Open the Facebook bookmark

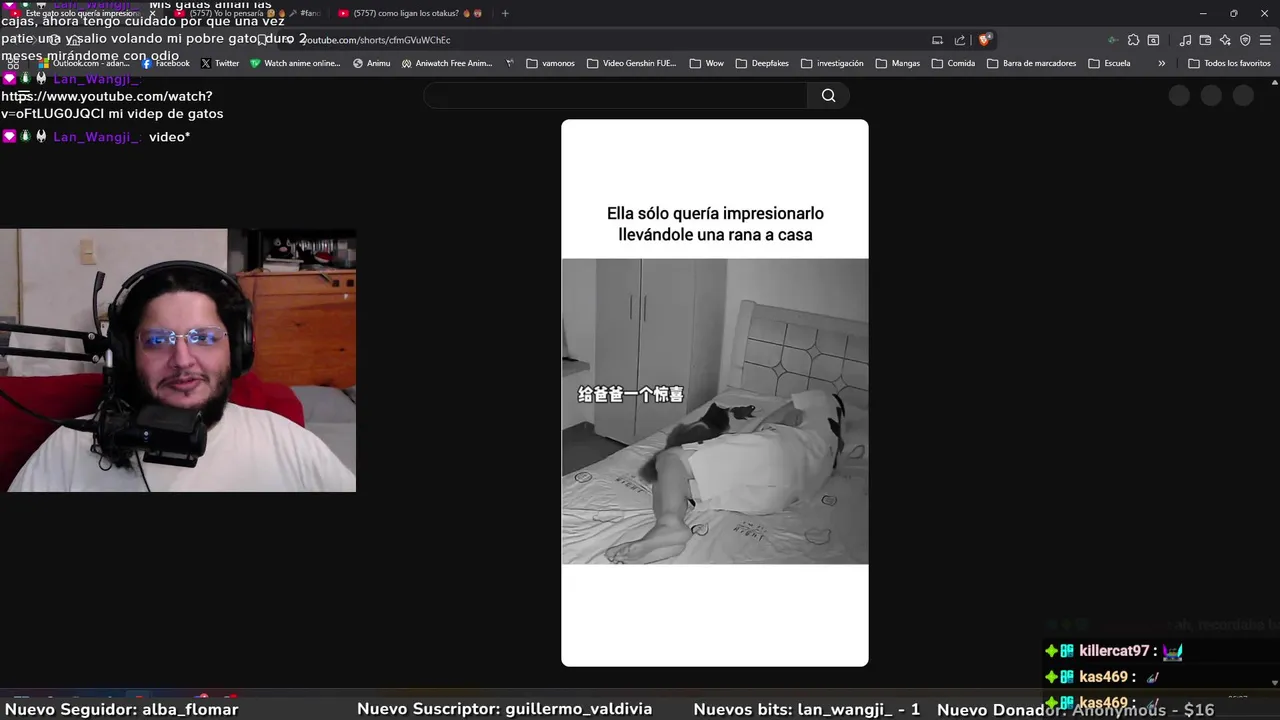click(165, 63)
